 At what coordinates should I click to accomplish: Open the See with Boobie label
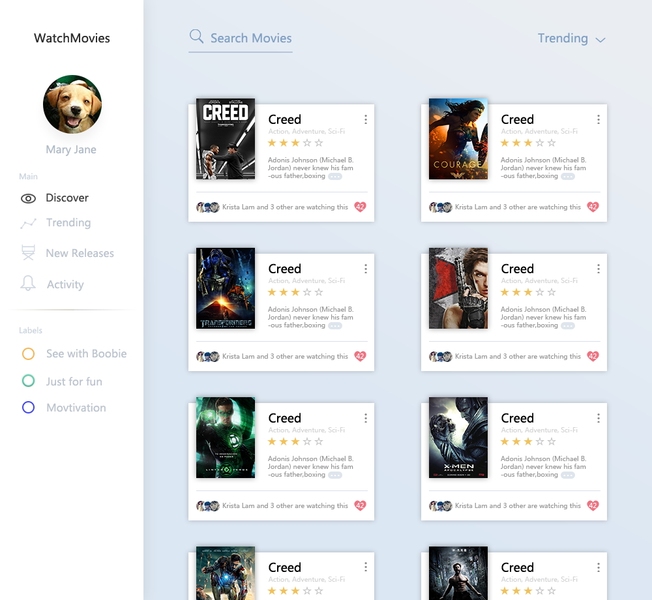pos(86,353)
